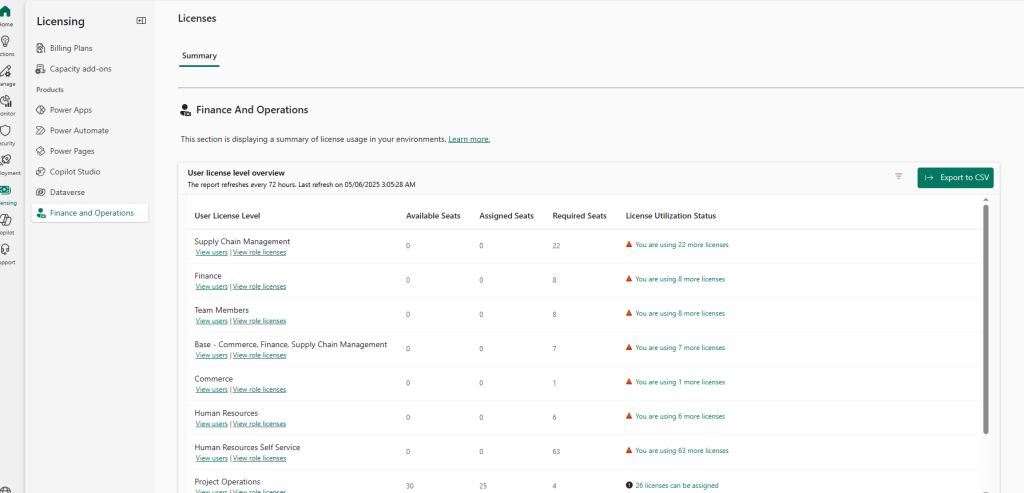View users for the Finance license
This screenshot has height=493, width=1024.
click(212, 287)
